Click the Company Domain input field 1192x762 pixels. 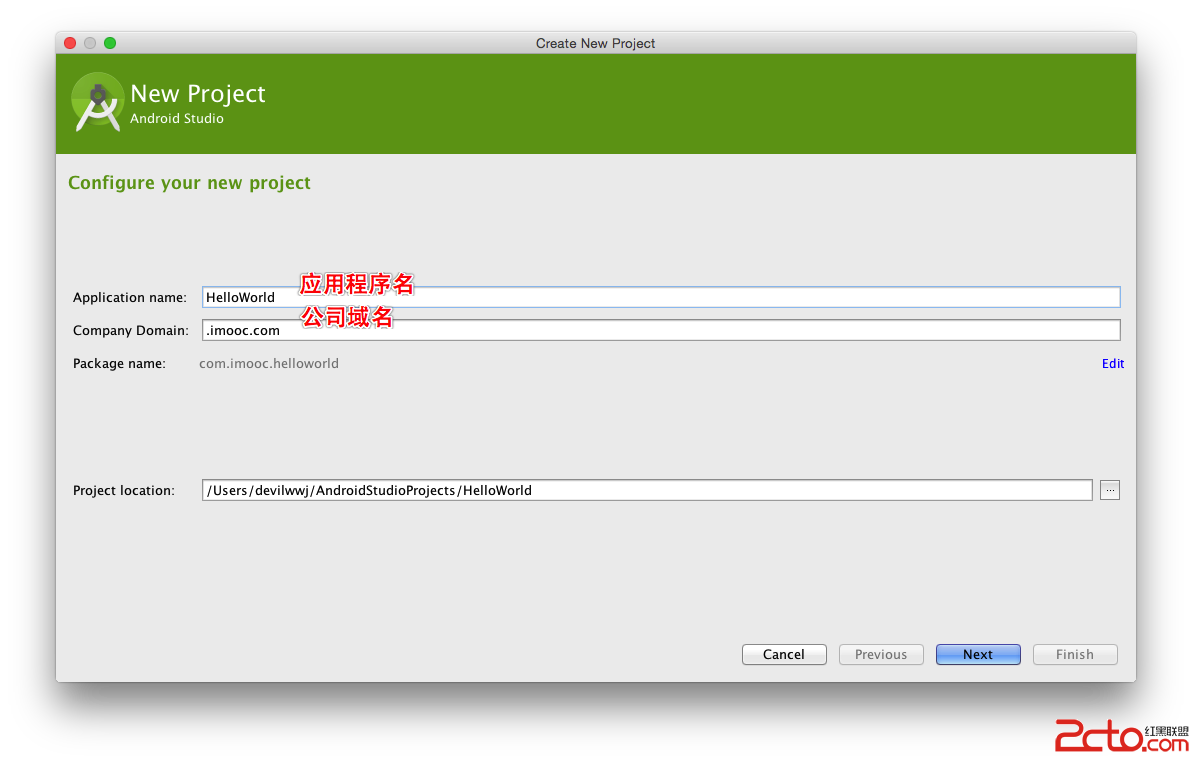(661, 330)
